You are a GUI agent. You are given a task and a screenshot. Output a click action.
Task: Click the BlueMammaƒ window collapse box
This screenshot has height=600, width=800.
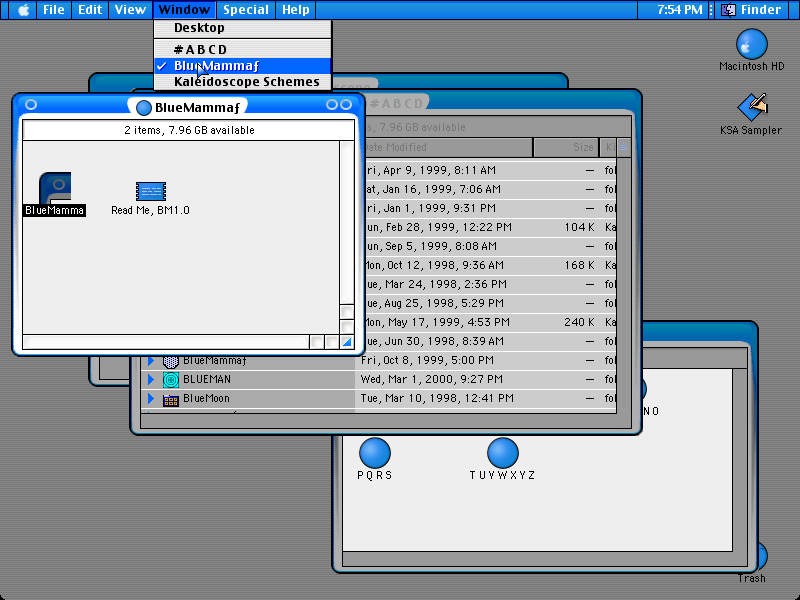pyautogui.click(x=346, y=105)
